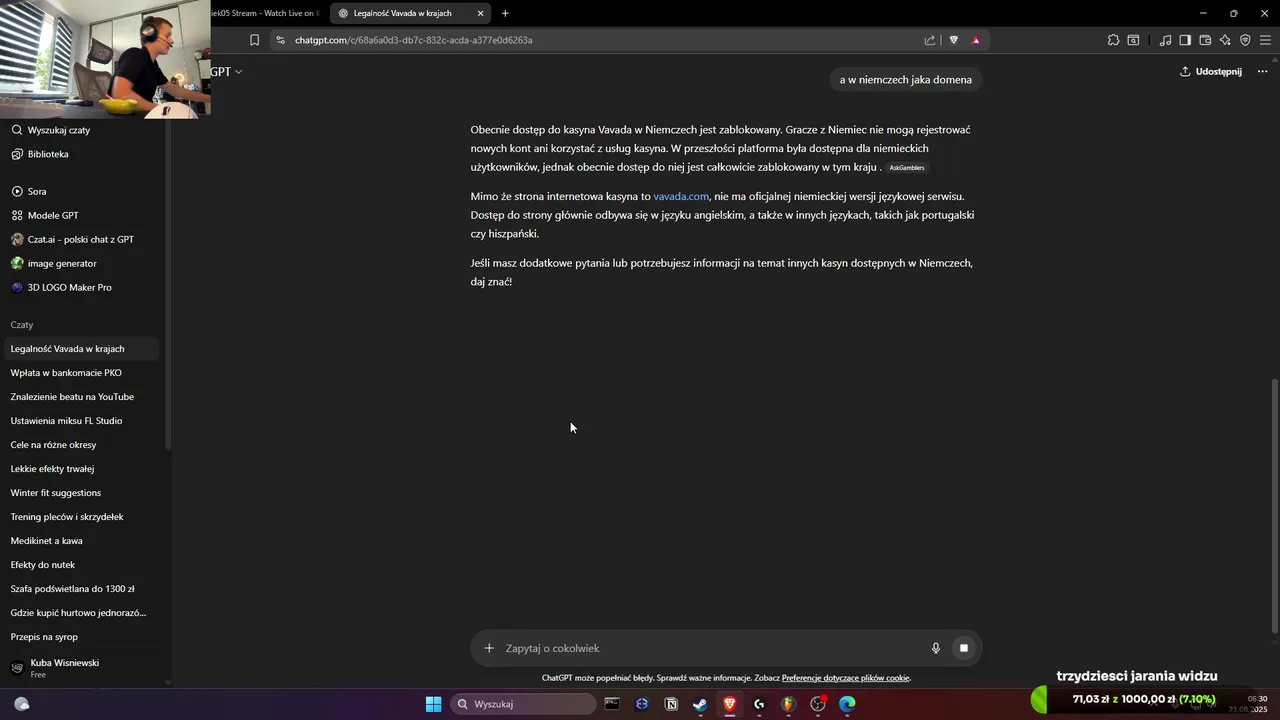Open the Legalność Vavada w krajach chat
1280x720 pixels.
pos(80,349)
